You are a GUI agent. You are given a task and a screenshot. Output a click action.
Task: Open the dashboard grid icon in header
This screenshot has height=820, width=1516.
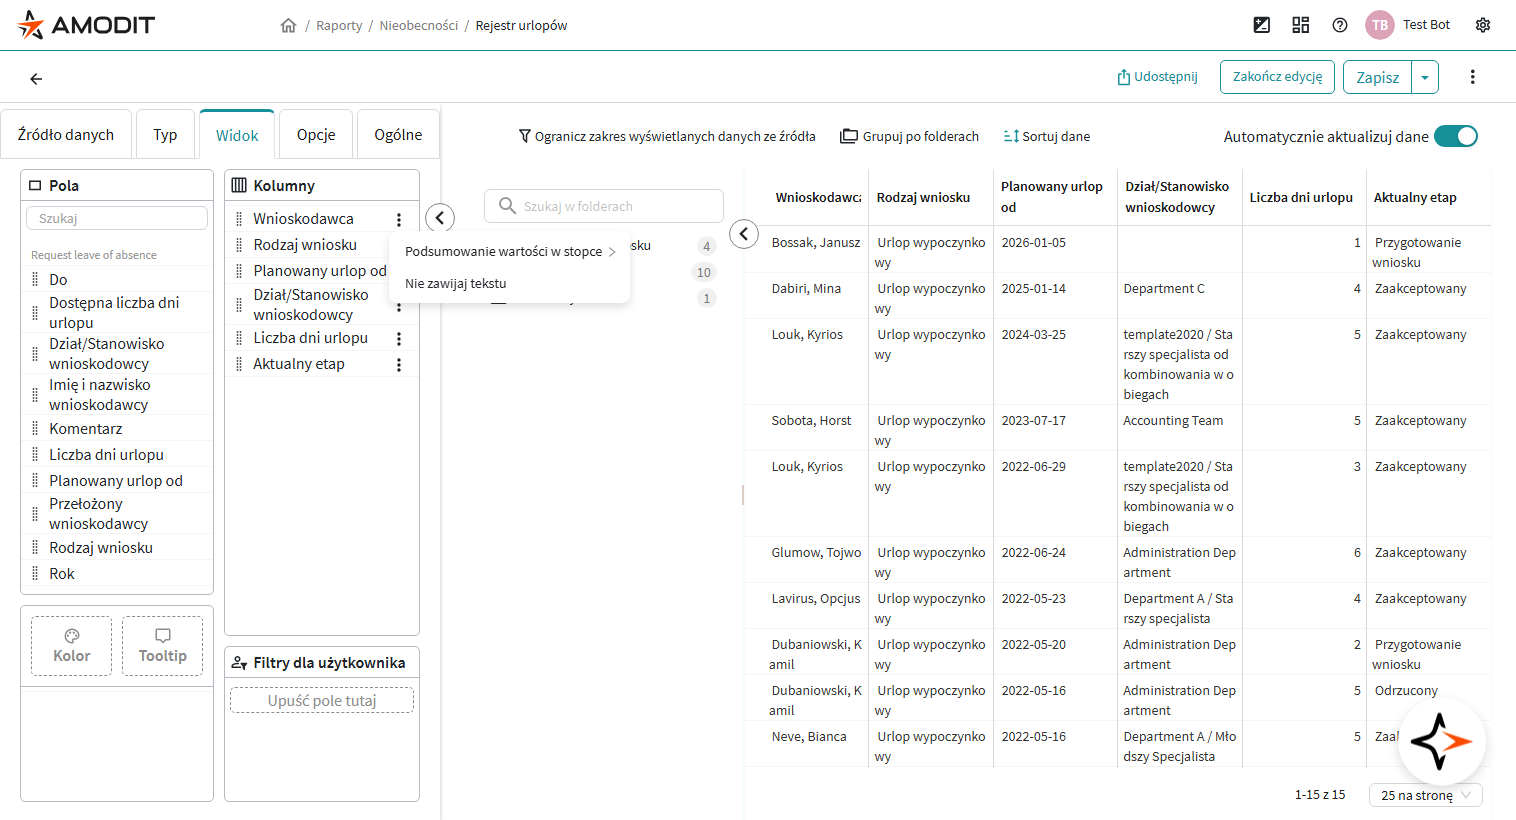1301,25
